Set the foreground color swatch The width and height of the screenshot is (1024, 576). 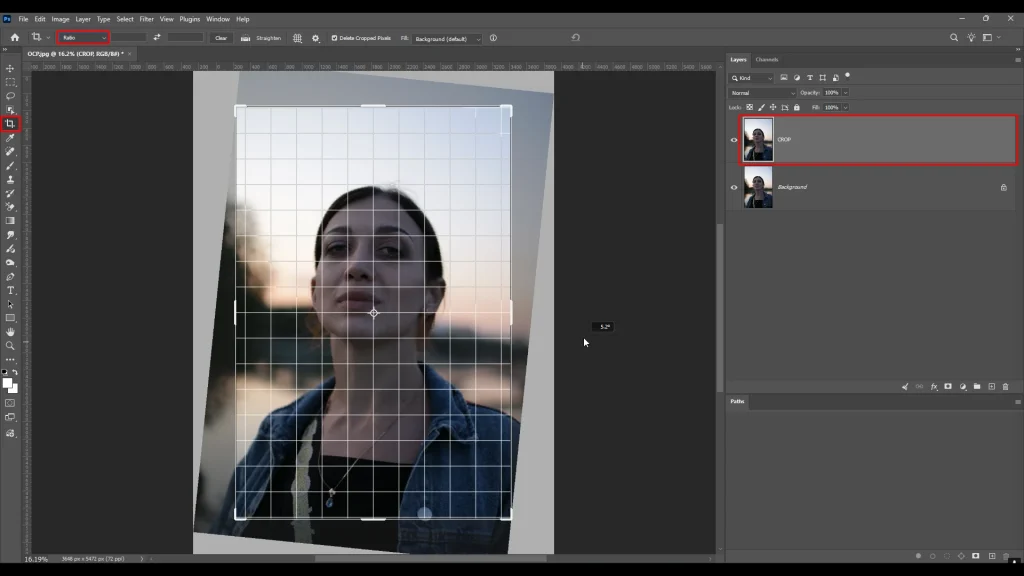click(7, 383)
